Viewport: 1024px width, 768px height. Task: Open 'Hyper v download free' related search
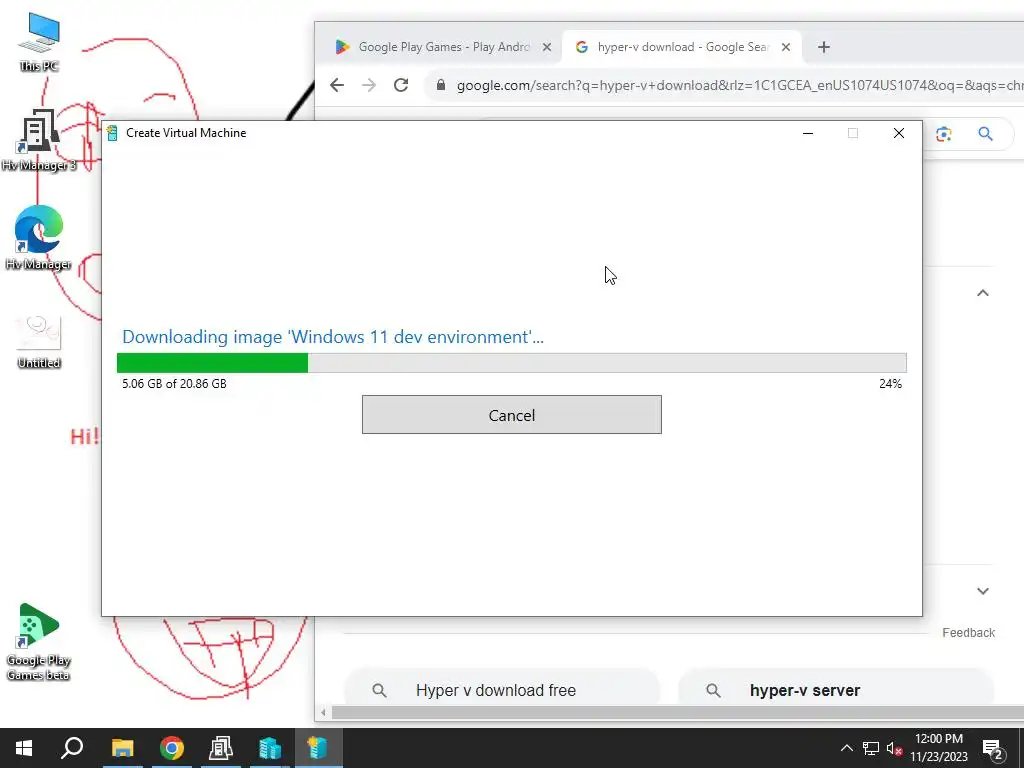[502, 690]
